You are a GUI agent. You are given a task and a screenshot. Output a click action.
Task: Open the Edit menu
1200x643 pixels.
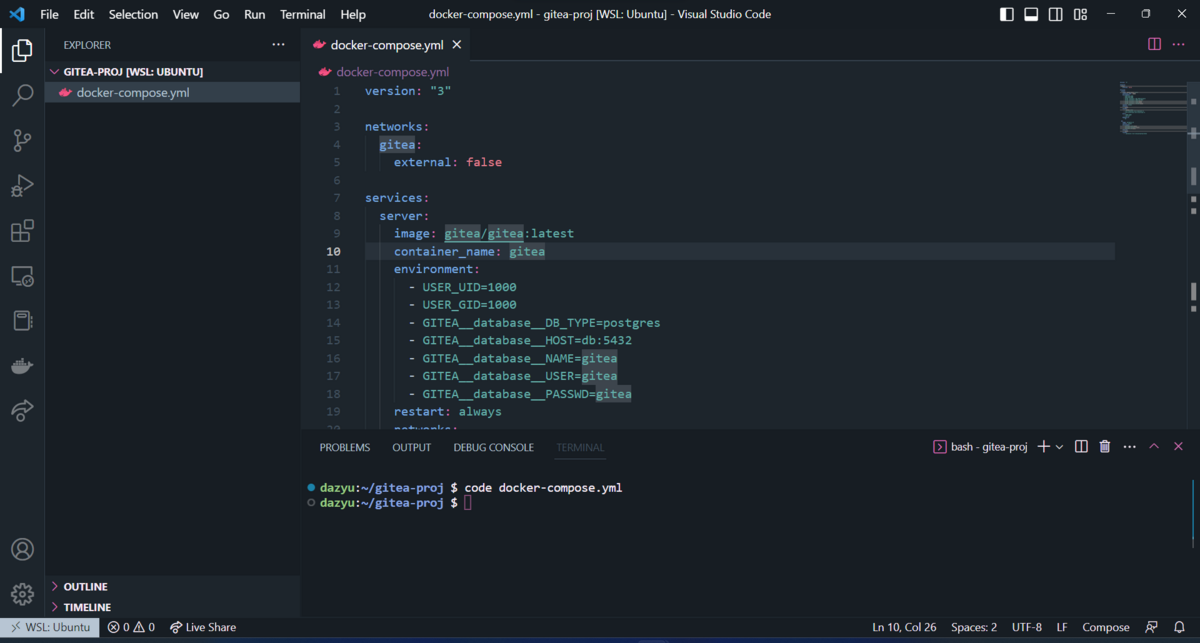[84, 14]
